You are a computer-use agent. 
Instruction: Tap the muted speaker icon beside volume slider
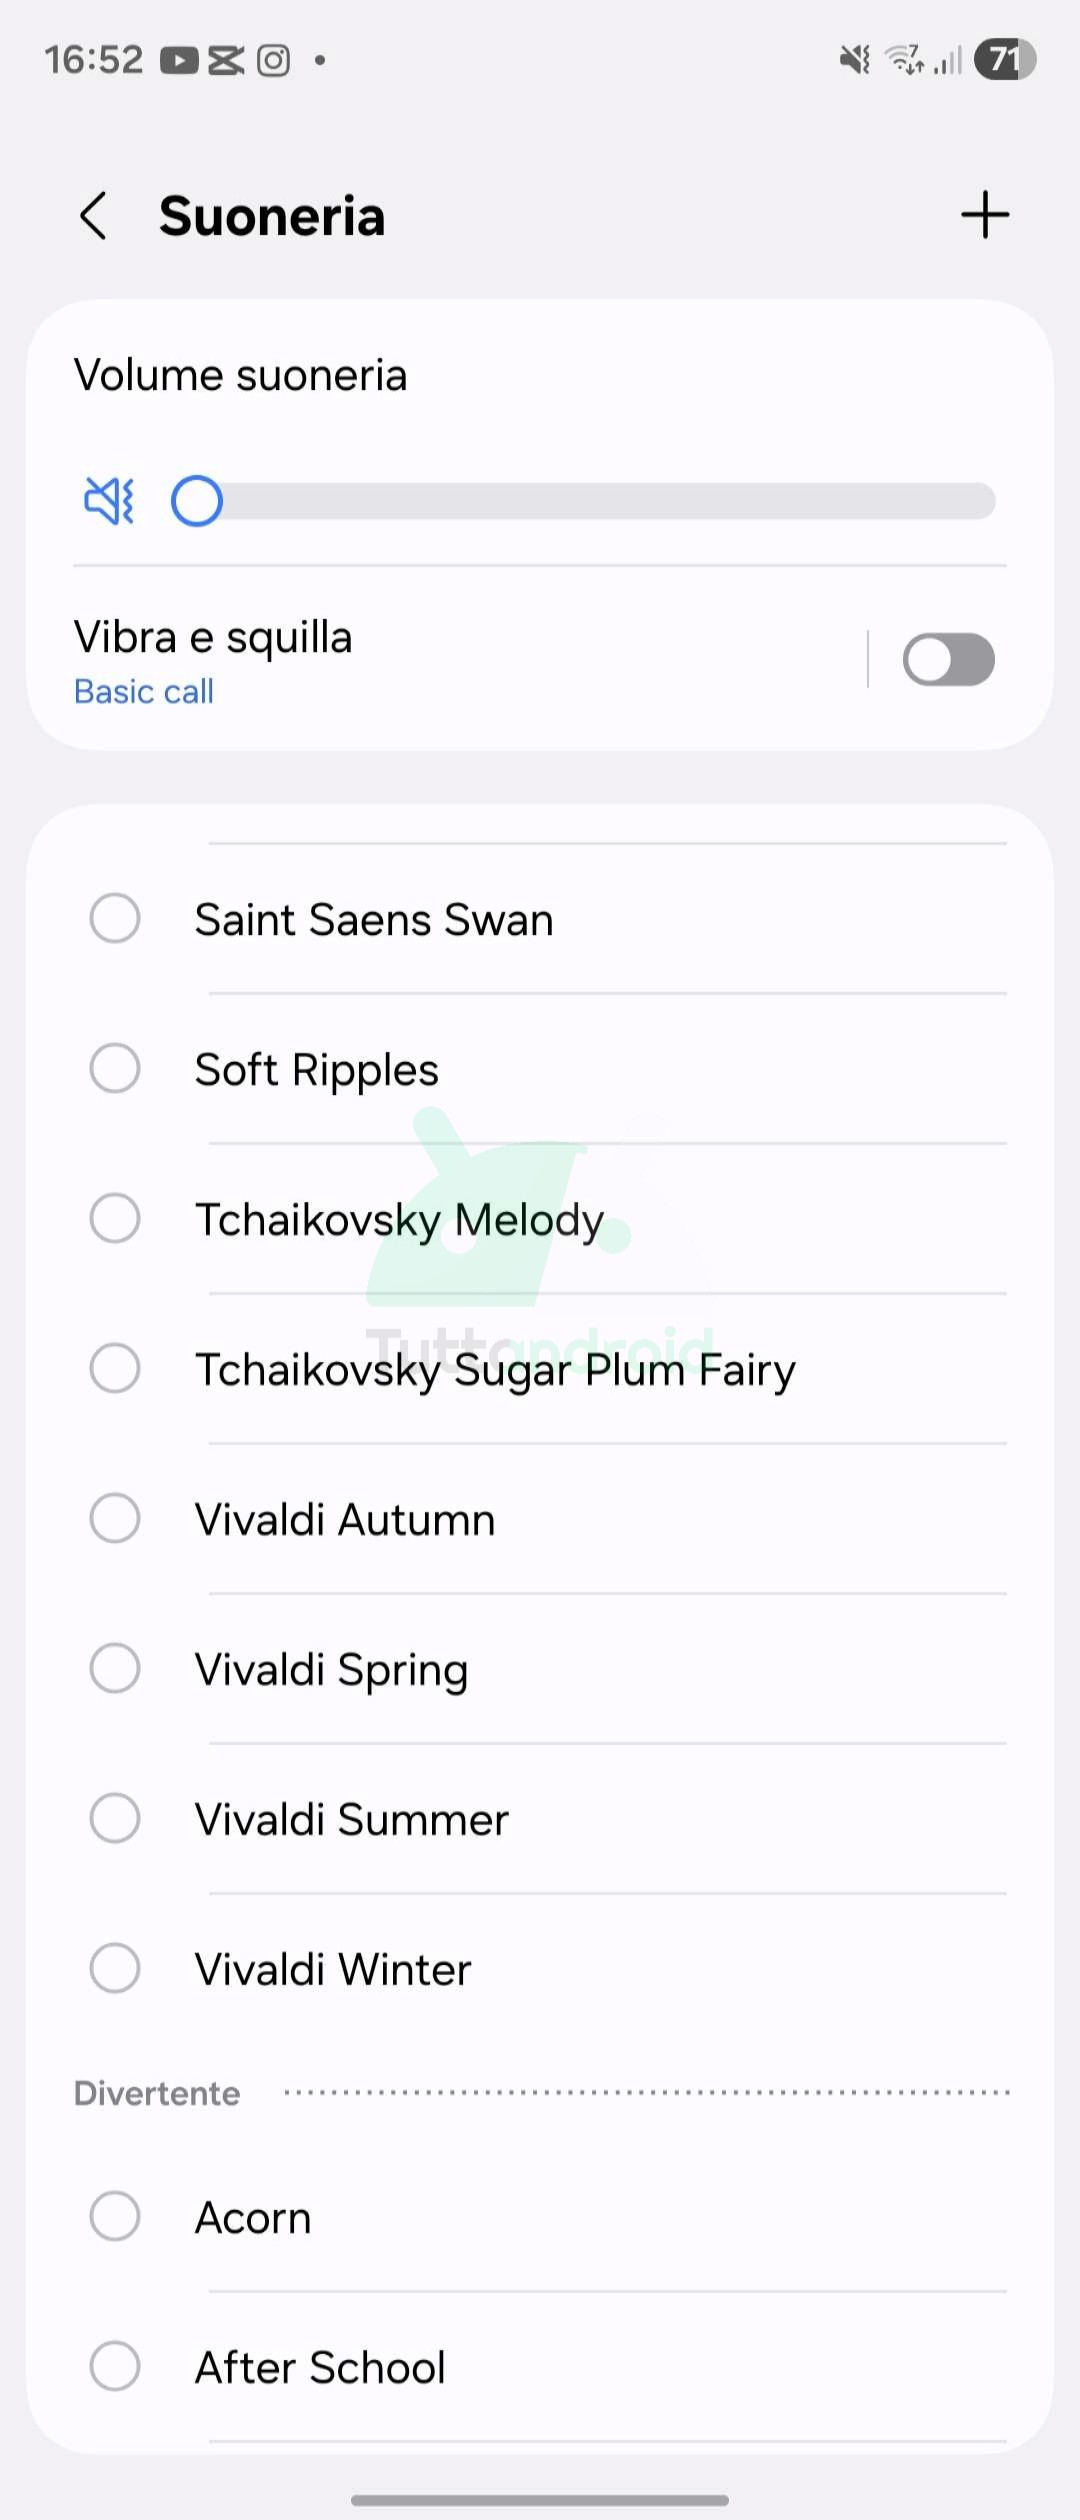pyautogui.click(x=109, y=501)
